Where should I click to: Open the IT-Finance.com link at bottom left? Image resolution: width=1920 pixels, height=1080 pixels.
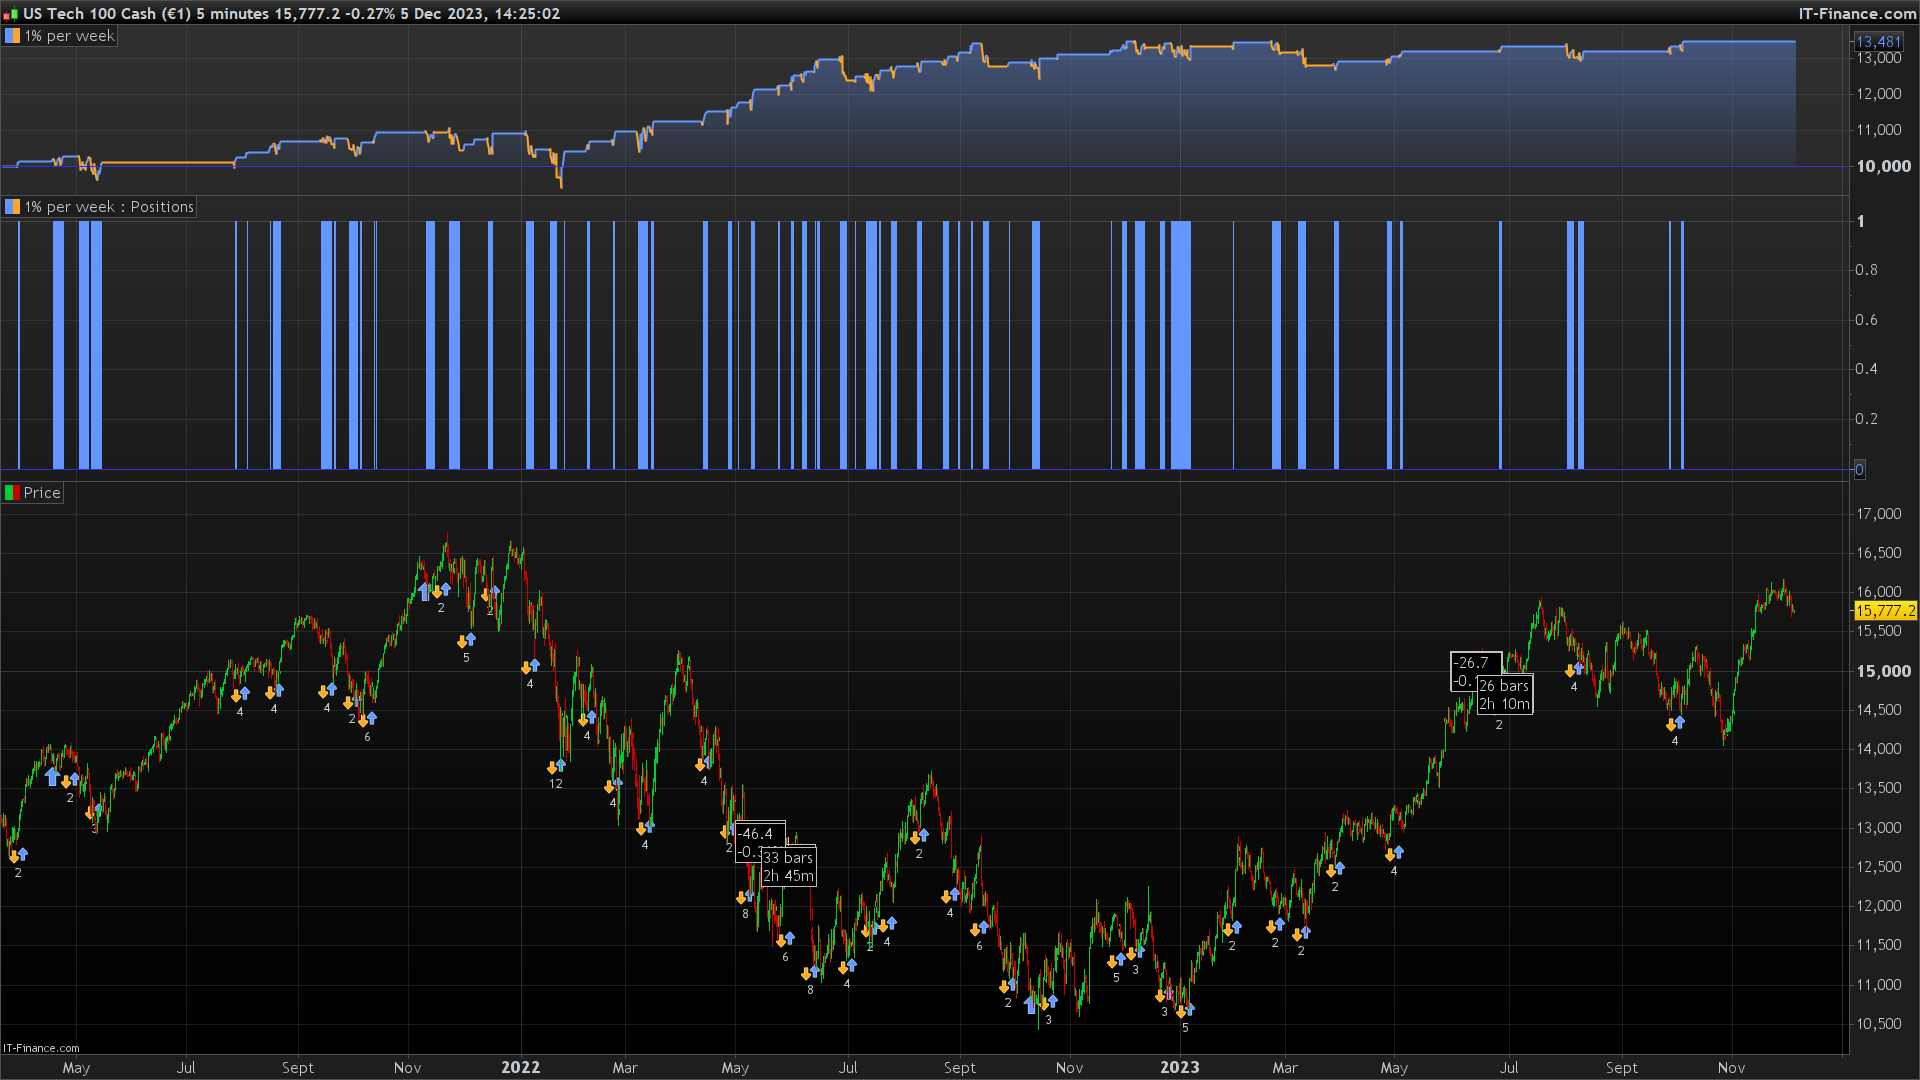(x=41, y=1048)
